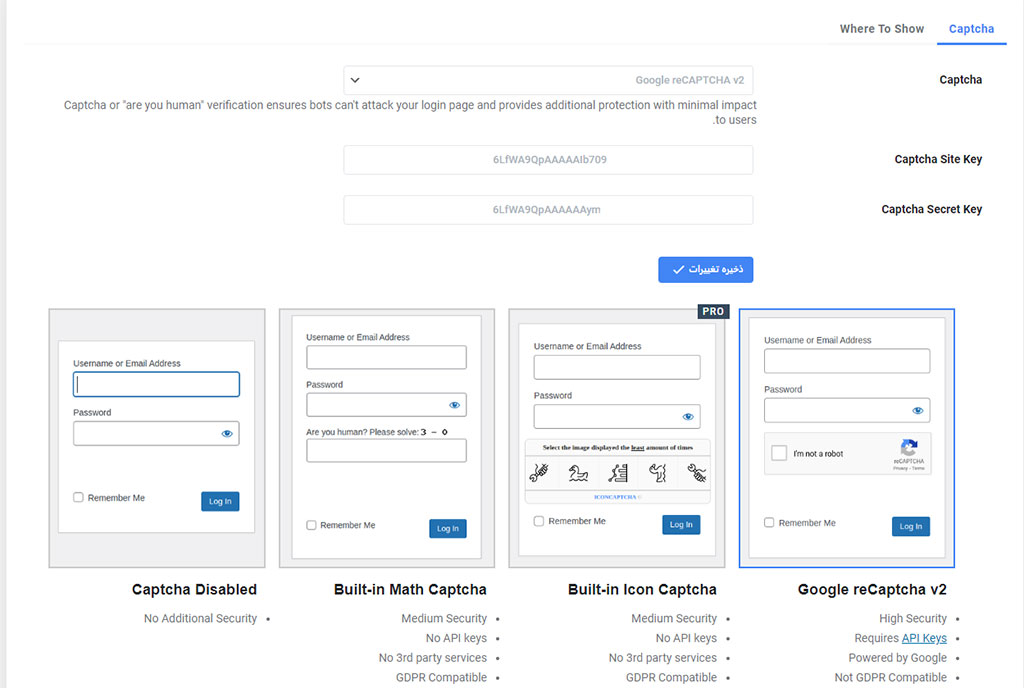Tick the I'm not a robot checkbox
The height and width of the screenshot is (688, 1024).
[779, 453]
